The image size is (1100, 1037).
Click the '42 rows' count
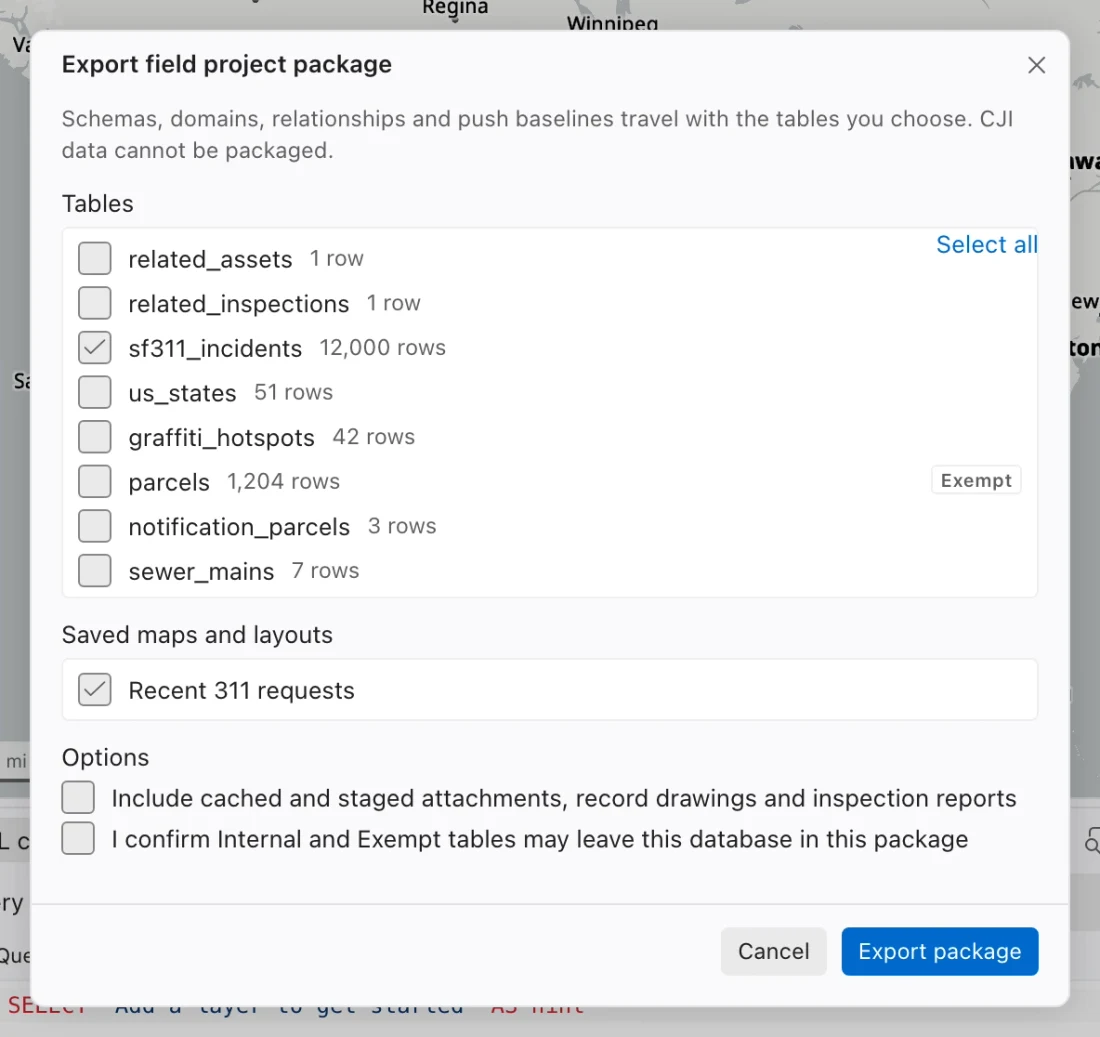point(373,436)
